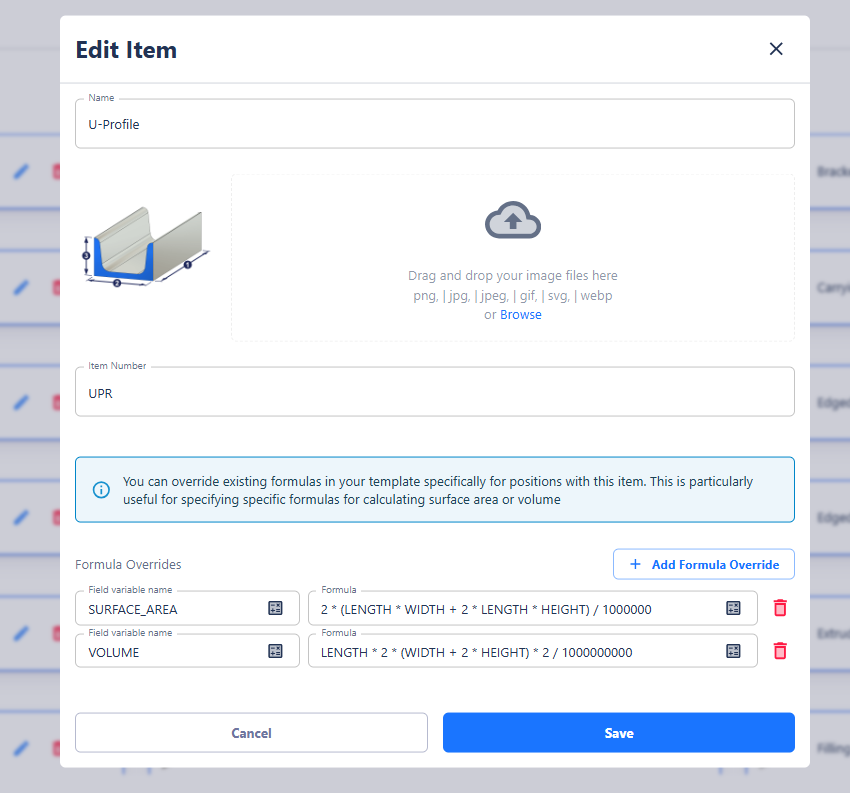Focus the Name field containing U-Profile
This screenshot has height=793, width=850.
(434, 125)
